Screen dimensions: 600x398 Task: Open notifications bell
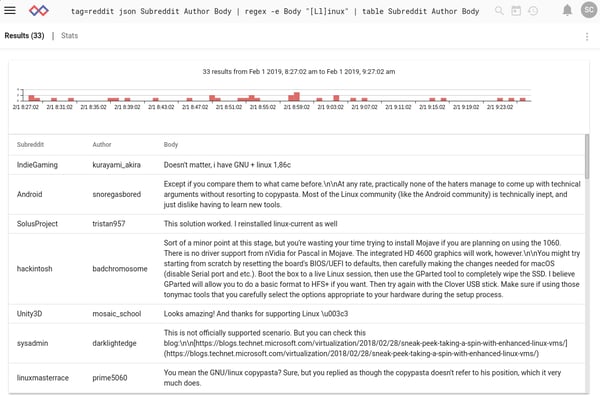pyautogui.click(x=567, y=10)
